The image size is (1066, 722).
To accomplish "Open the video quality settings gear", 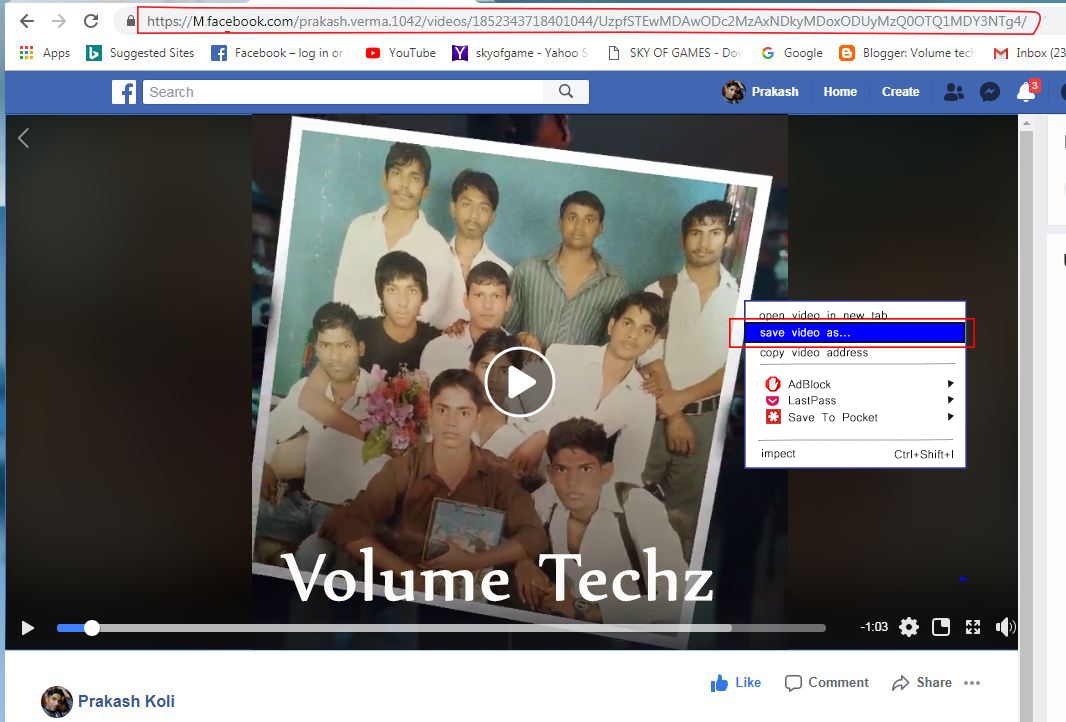I will tap(908, 627).
